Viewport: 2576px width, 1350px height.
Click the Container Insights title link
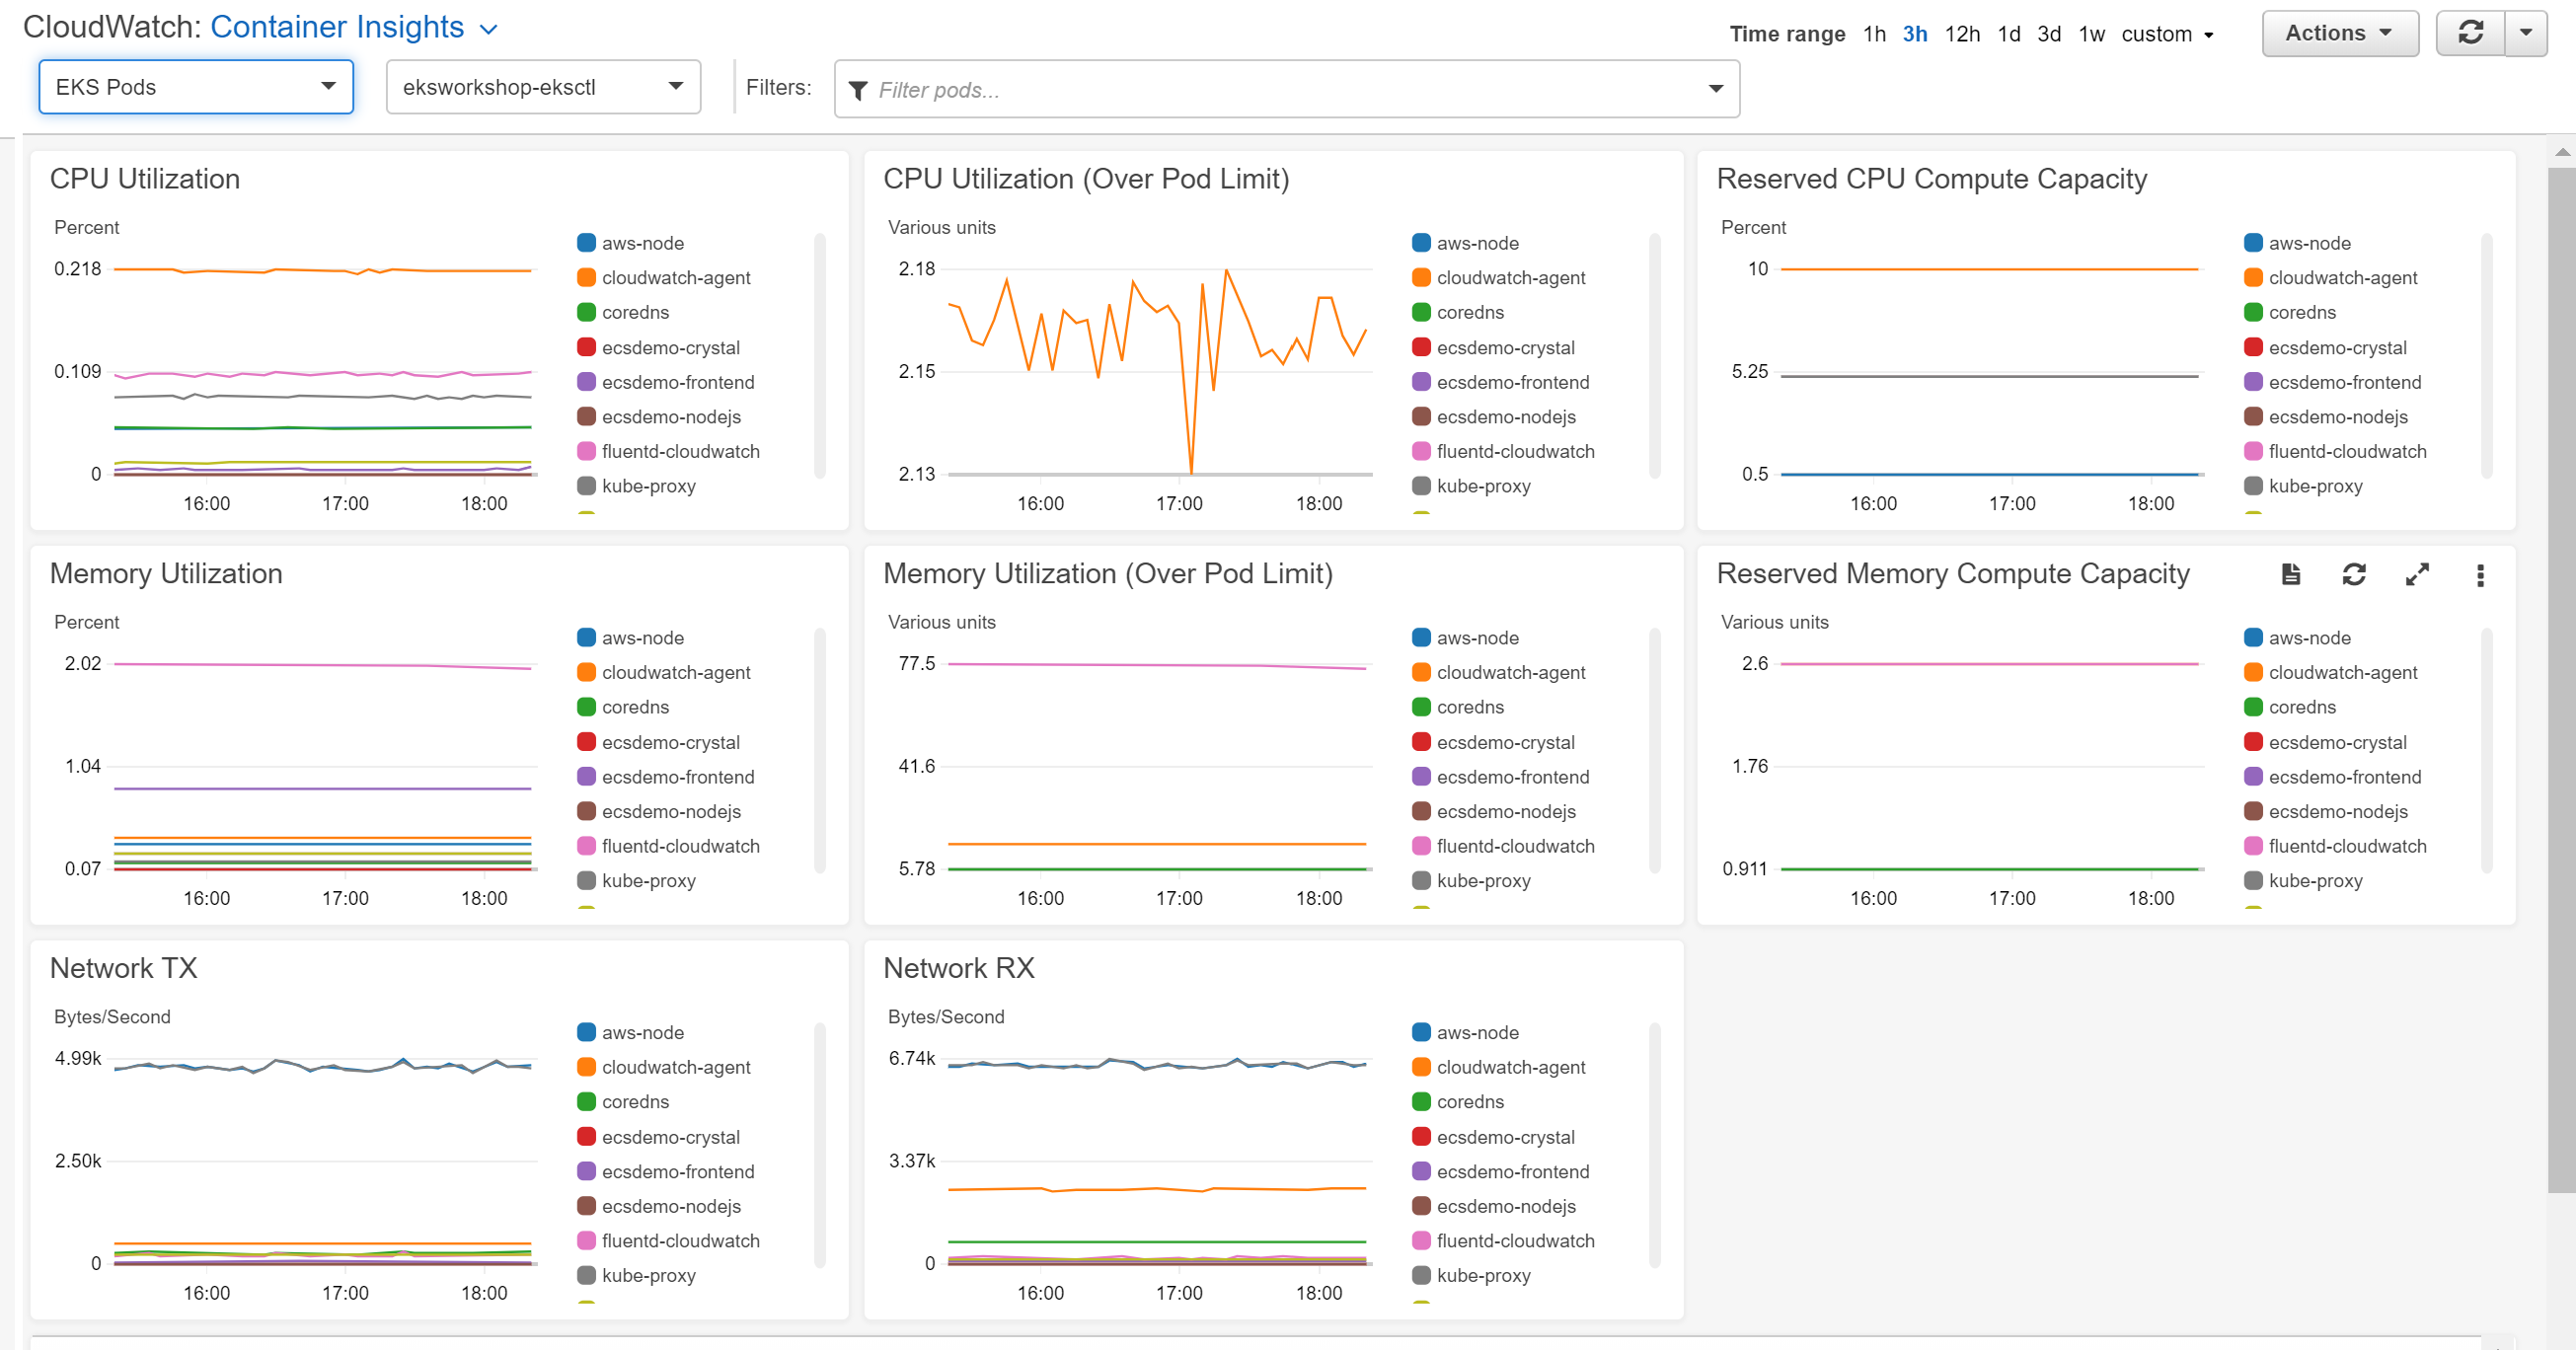[337, 27]
